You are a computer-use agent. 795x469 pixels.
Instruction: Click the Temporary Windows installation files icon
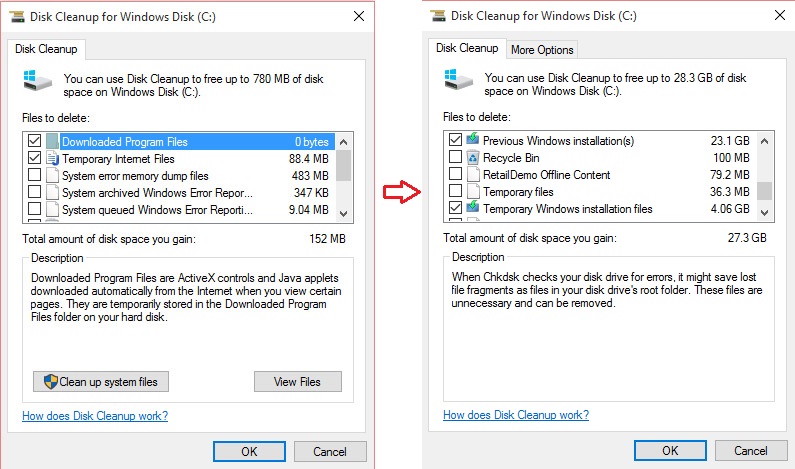(x=473, y=208)
